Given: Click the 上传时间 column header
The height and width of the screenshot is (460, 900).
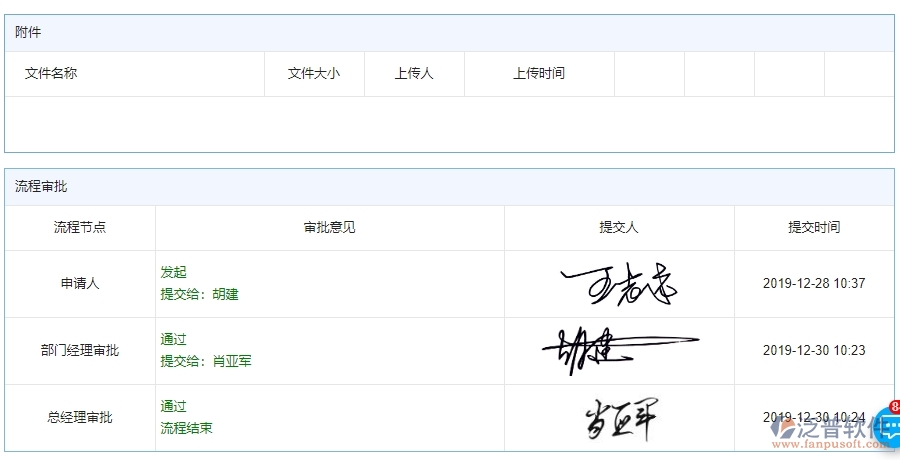Looking at the screenshot, I should [x=539, y=74].
